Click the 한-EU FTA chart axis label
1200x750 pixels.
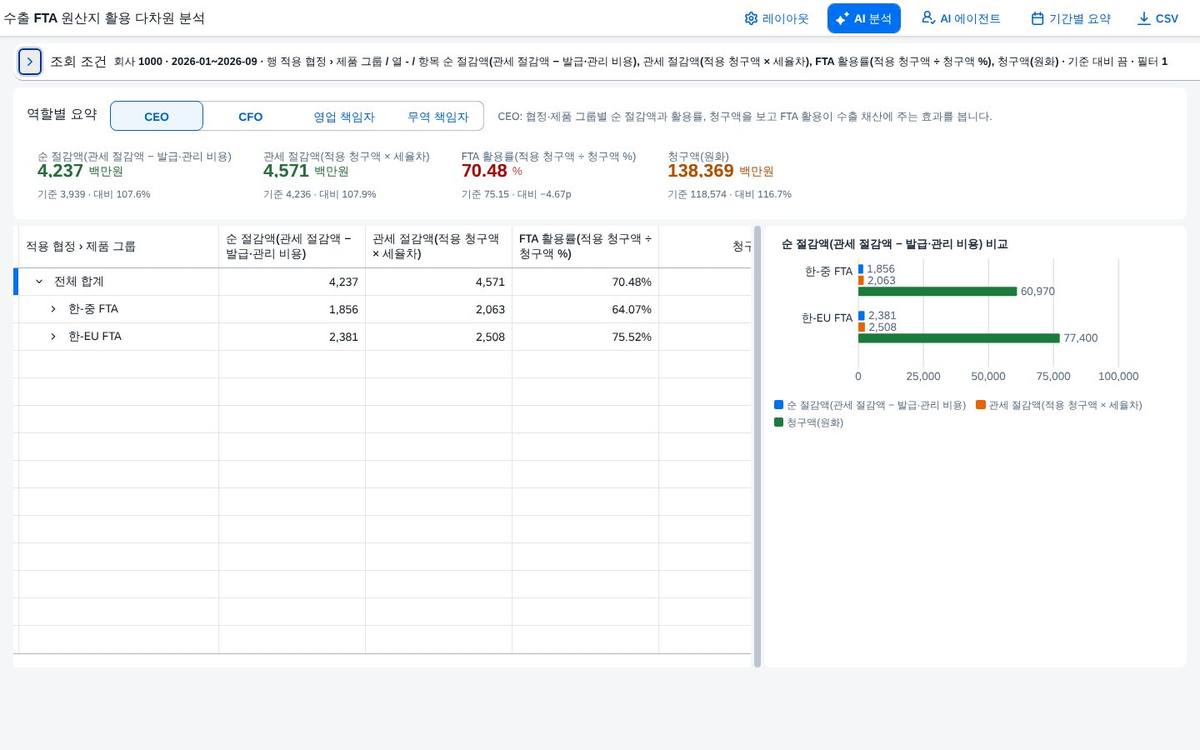coord(827,318)
